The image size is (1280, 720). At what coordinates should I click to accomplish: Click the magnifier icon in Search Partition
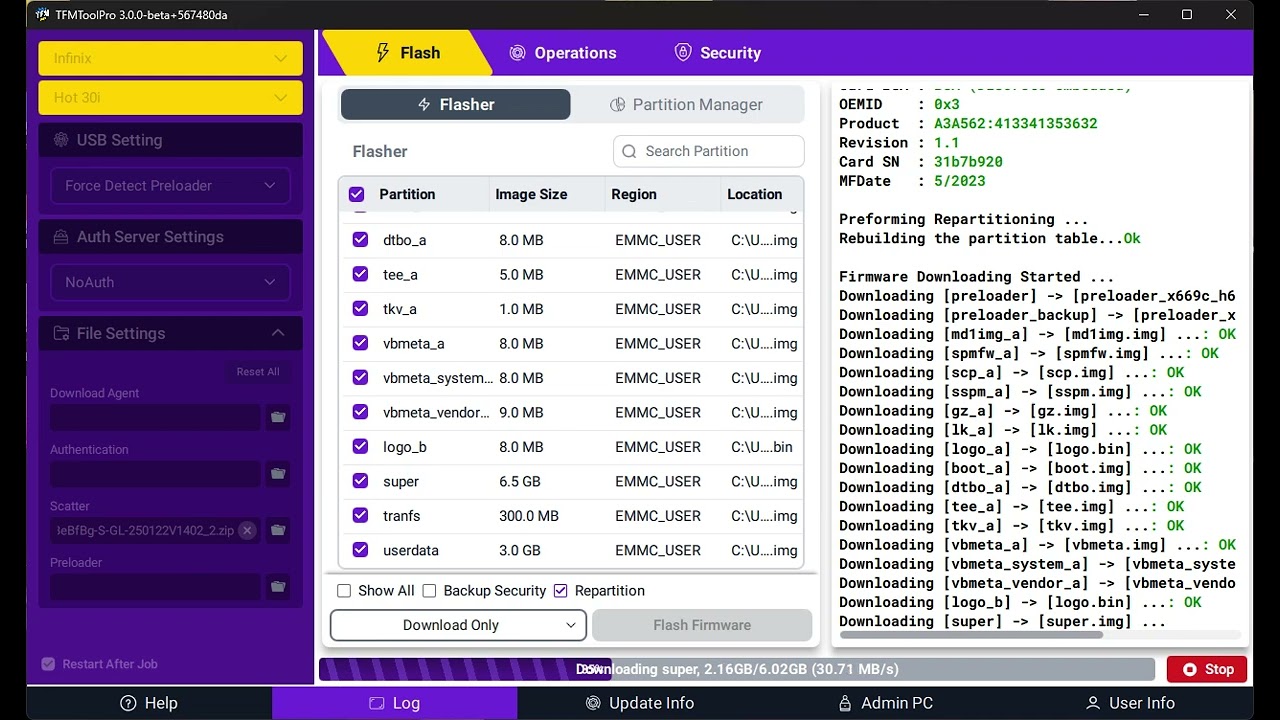(x=629, y=151)
